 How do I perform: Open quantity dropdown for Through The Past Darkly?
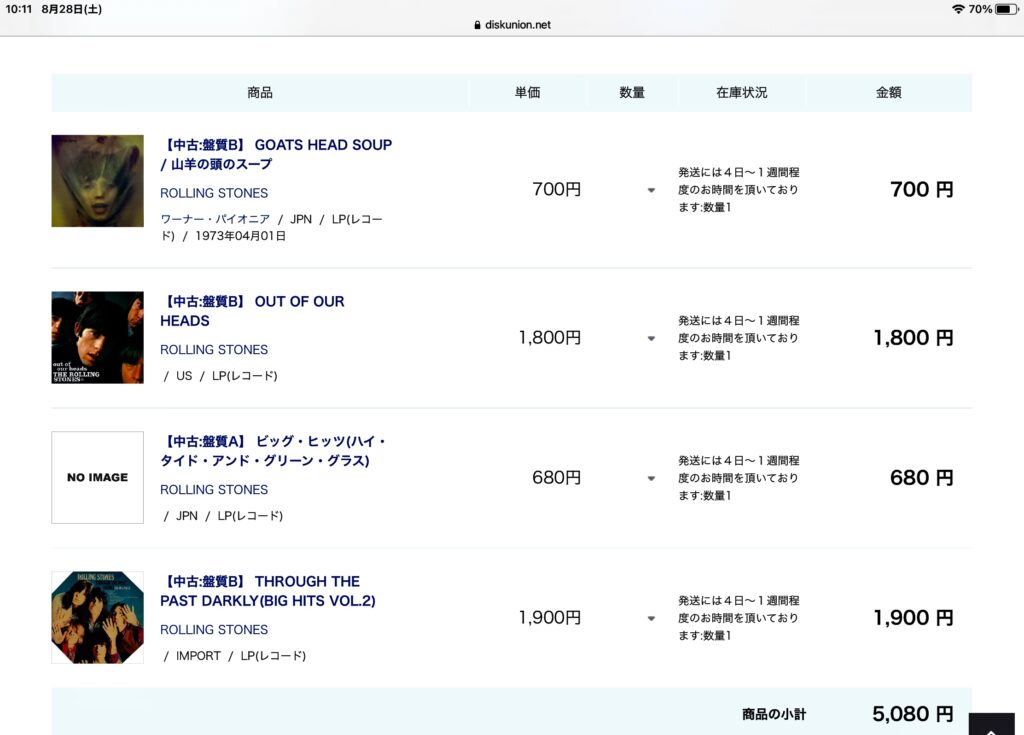point(651,618)
